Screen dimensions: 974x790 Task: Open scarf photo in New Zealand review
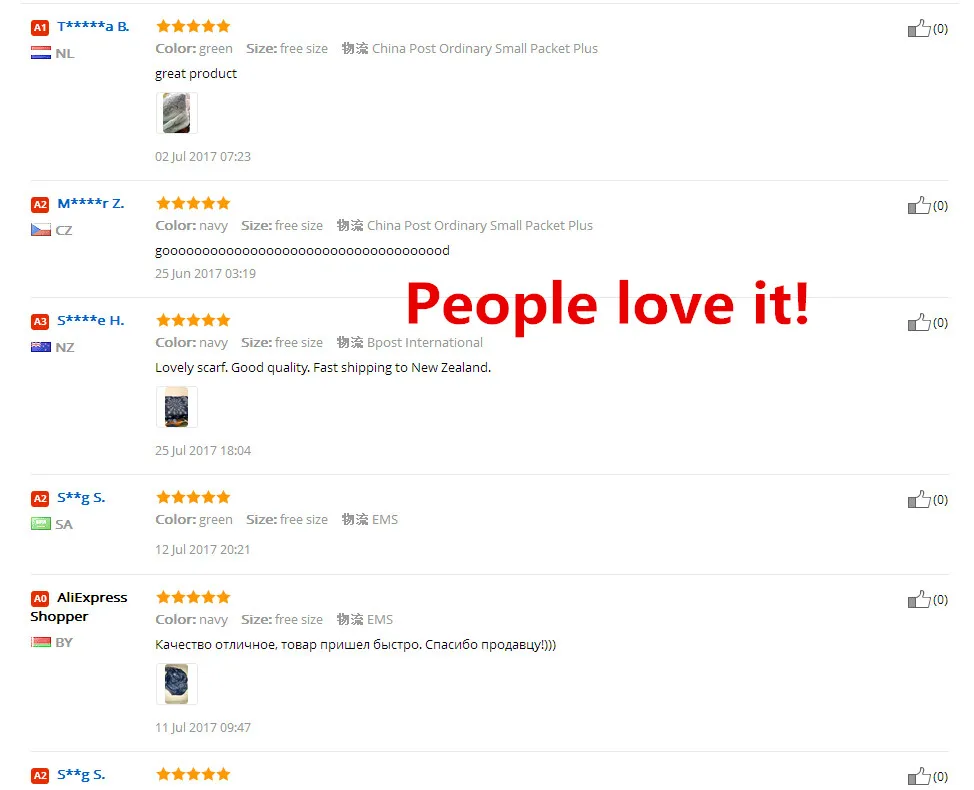pyautogui.click(x=176, y=407)
